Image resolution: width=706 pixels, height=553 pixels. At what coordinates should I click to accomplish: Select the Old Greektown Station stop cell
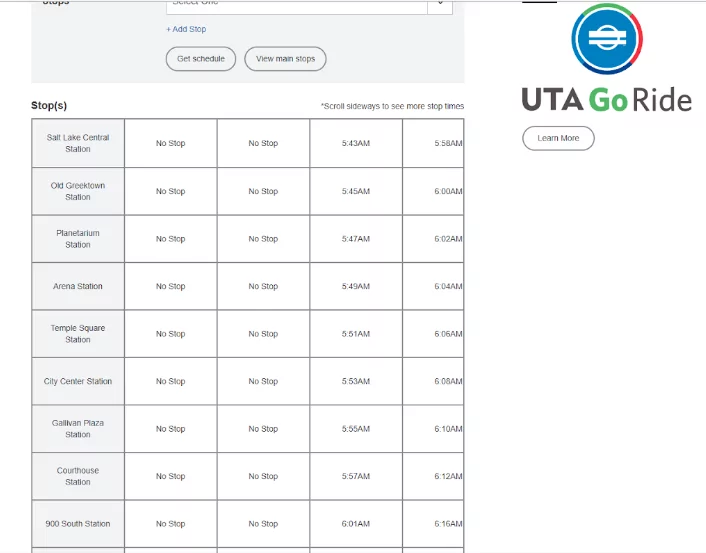(78, 191)
